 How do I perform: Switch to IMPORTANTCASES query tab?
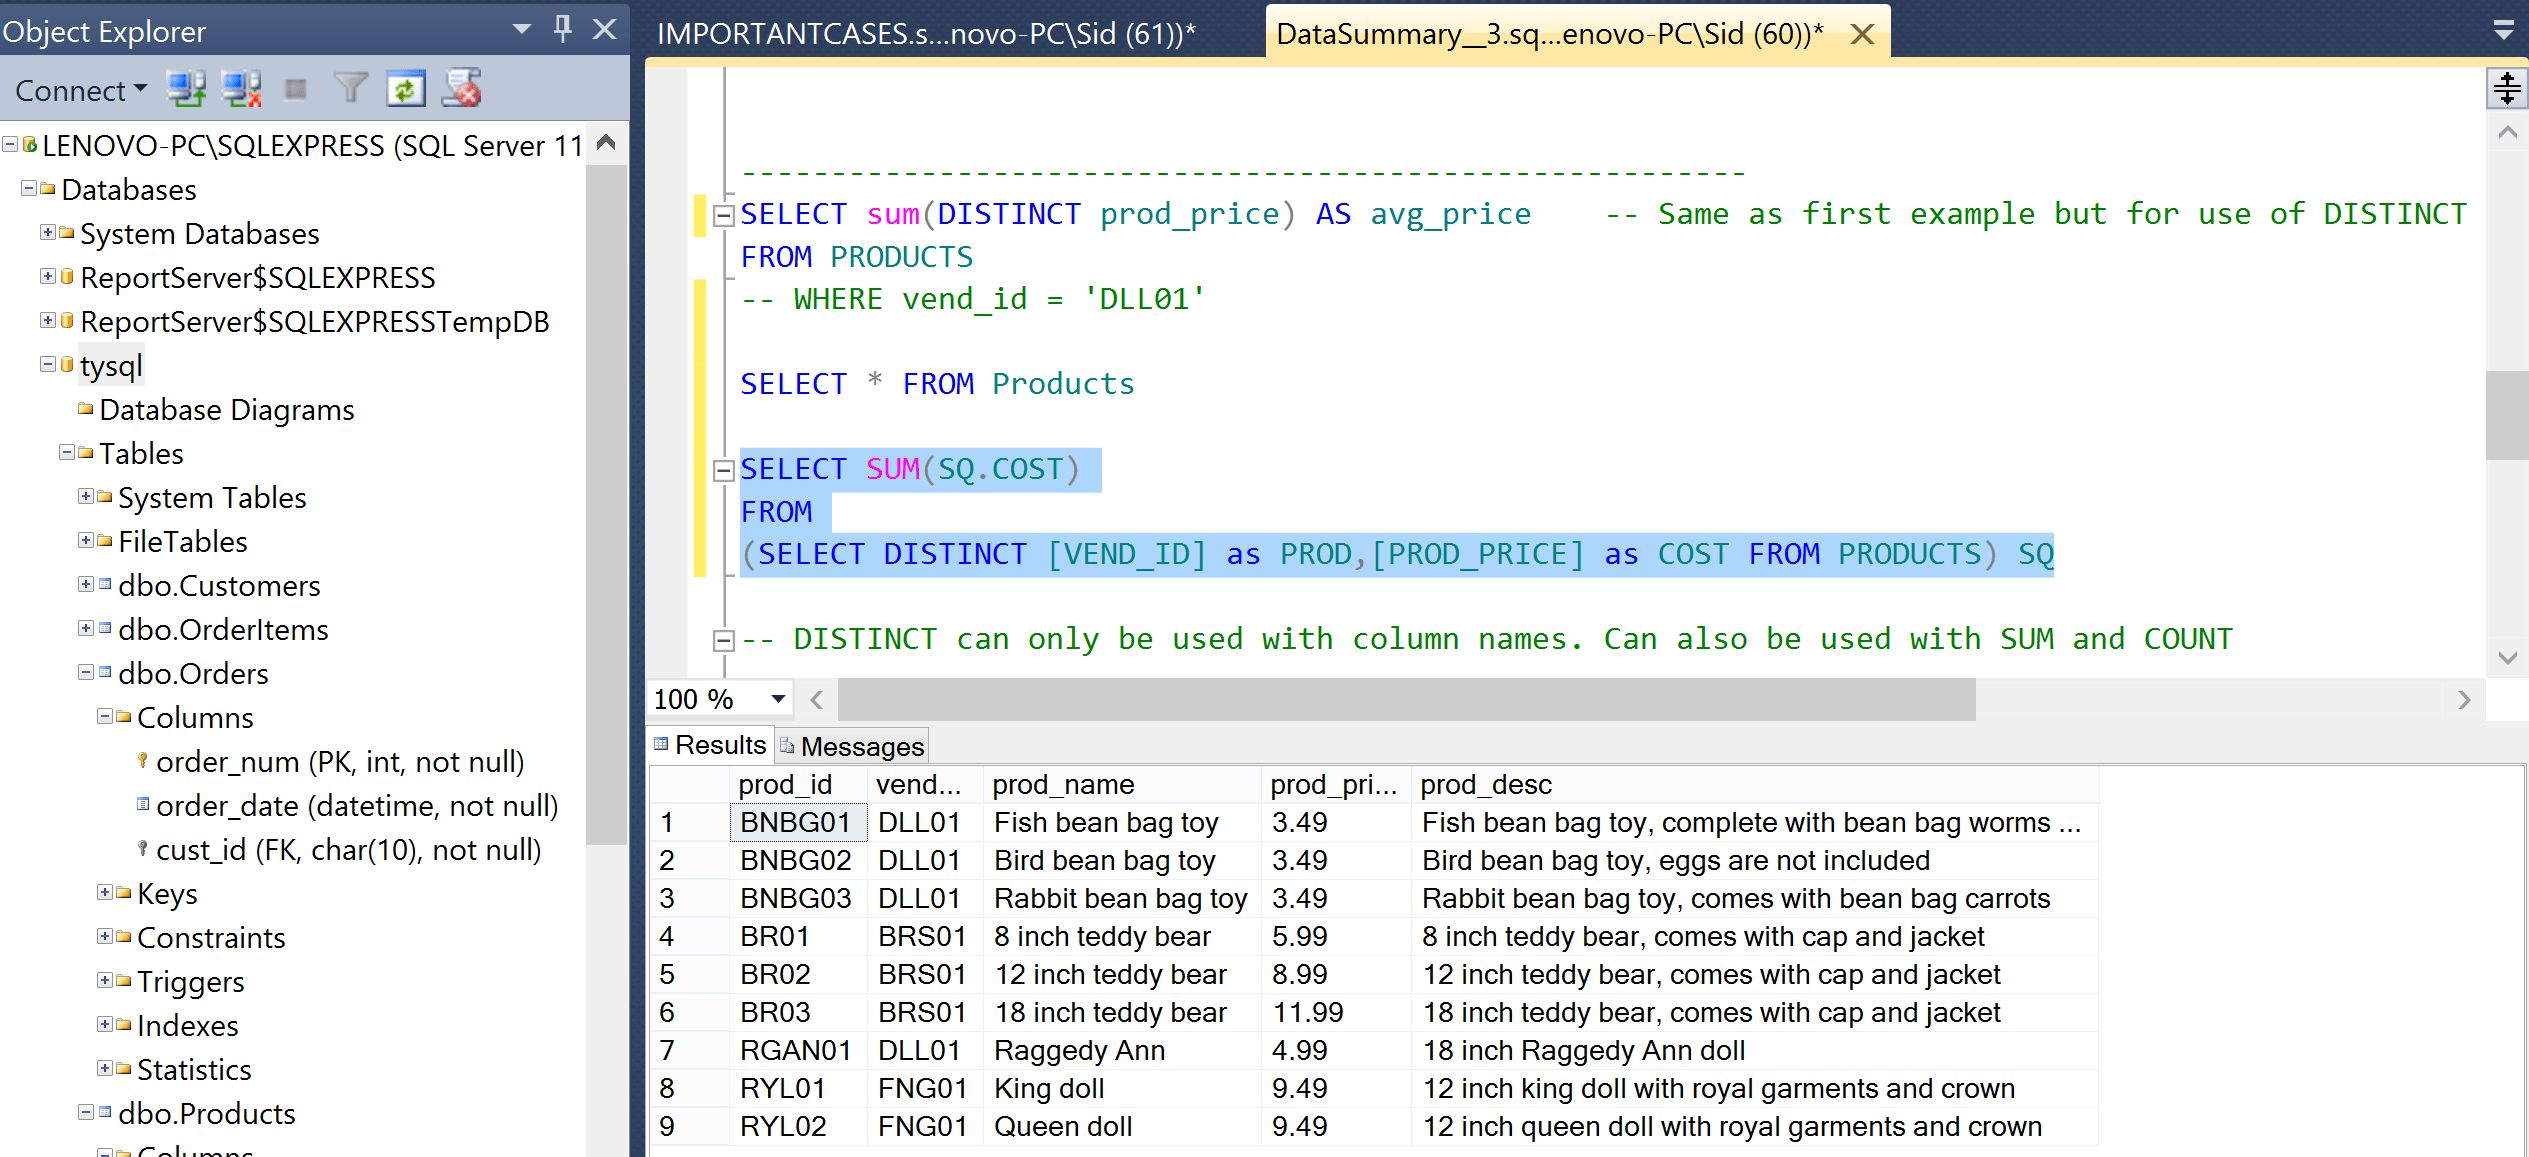pyautogui.click(x=925, y=34)
